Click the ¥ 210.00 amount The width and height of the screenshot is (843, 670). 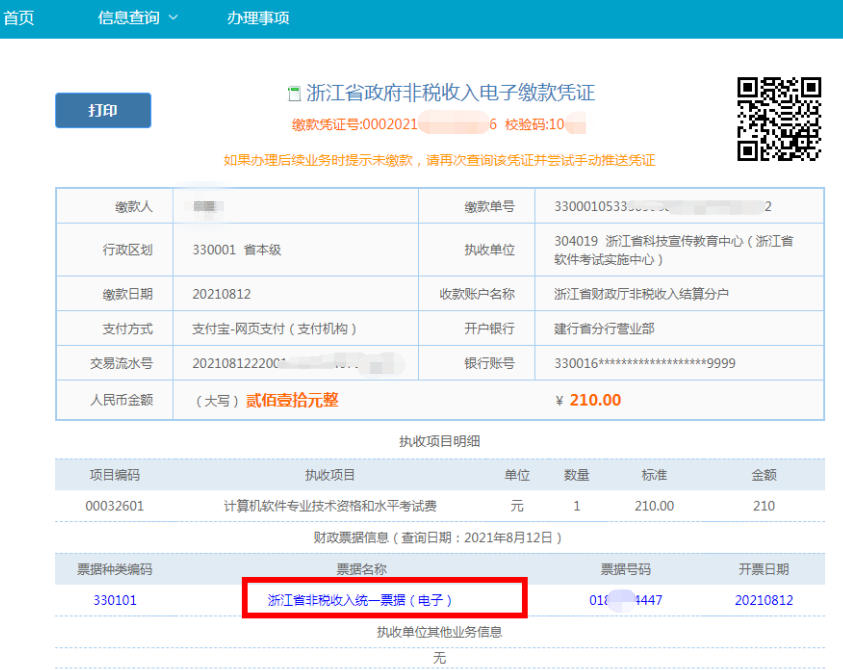[x=588, y=400]
